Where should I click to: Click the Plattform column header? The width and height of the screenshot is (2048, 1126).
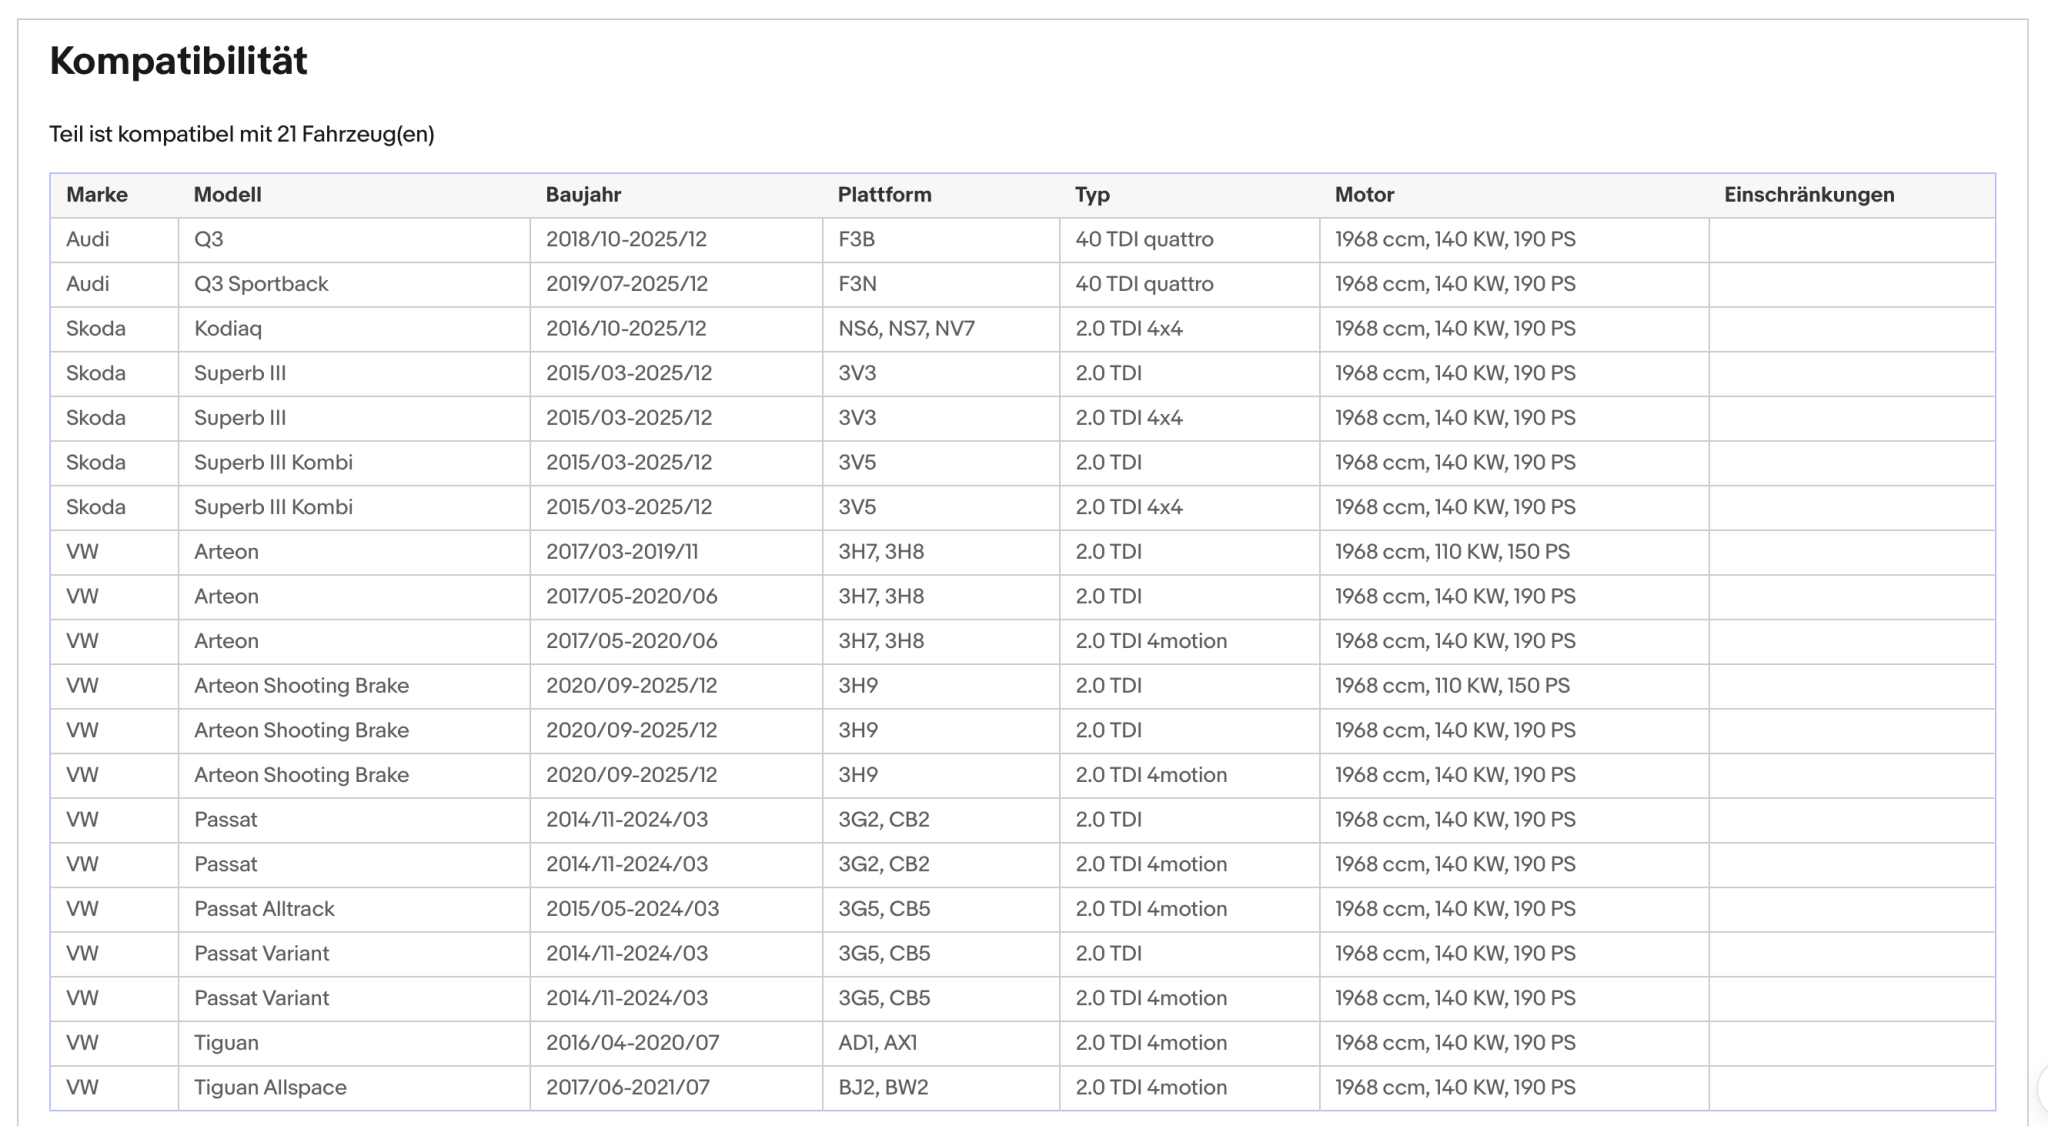click(884, 195)
